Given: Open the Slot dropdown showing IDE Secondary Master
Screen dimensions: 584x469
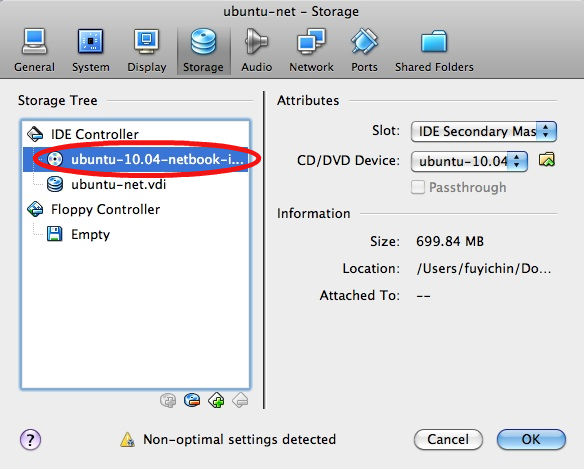Looking at the screenshot, I should (484, 131).
